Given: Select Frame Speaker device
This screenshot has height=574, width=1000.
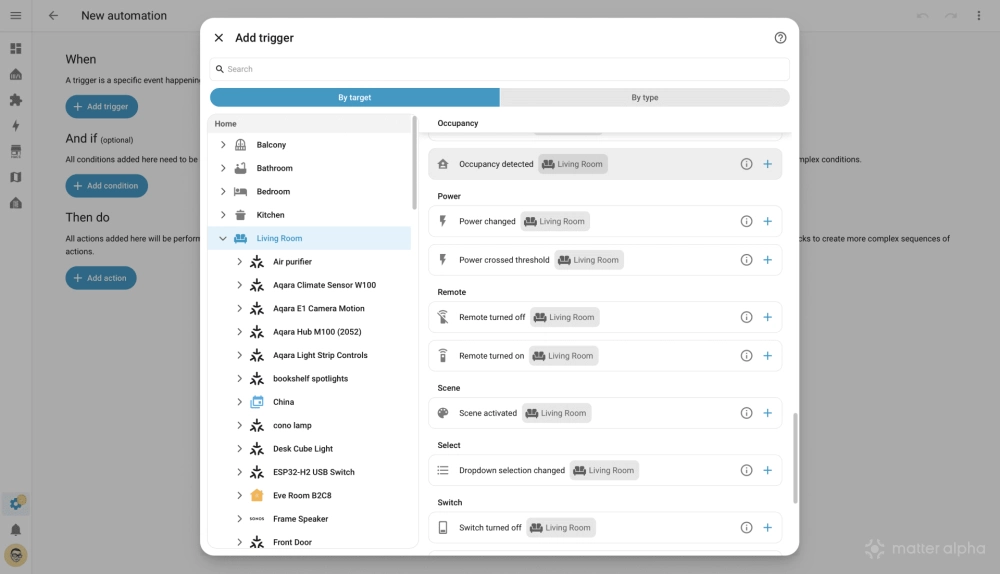Looking at the screenshot, I should click(x=300, y=519).
